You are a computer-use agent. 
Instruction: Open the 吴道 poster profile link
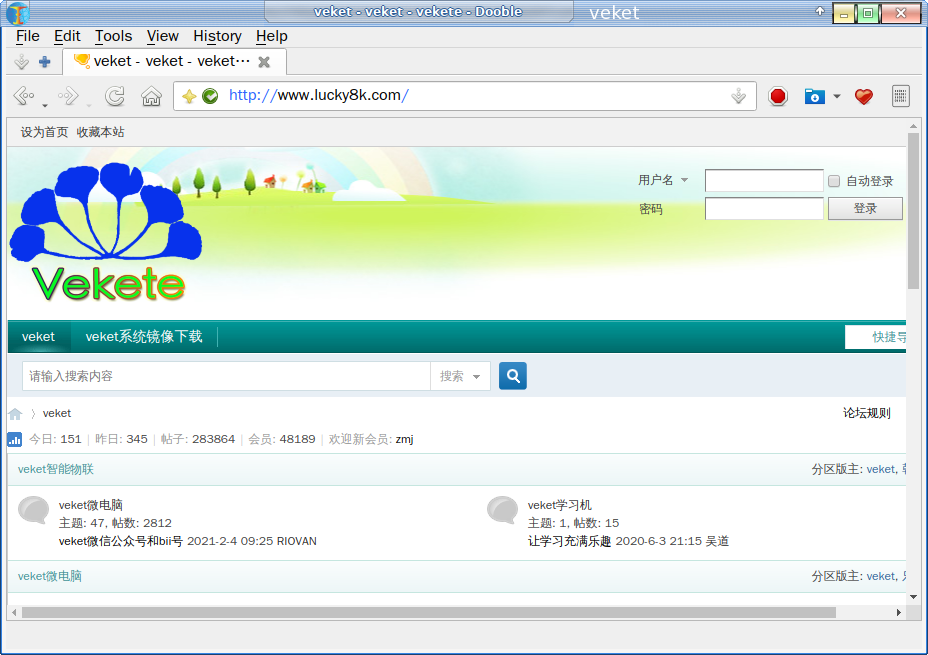(717, 541)
